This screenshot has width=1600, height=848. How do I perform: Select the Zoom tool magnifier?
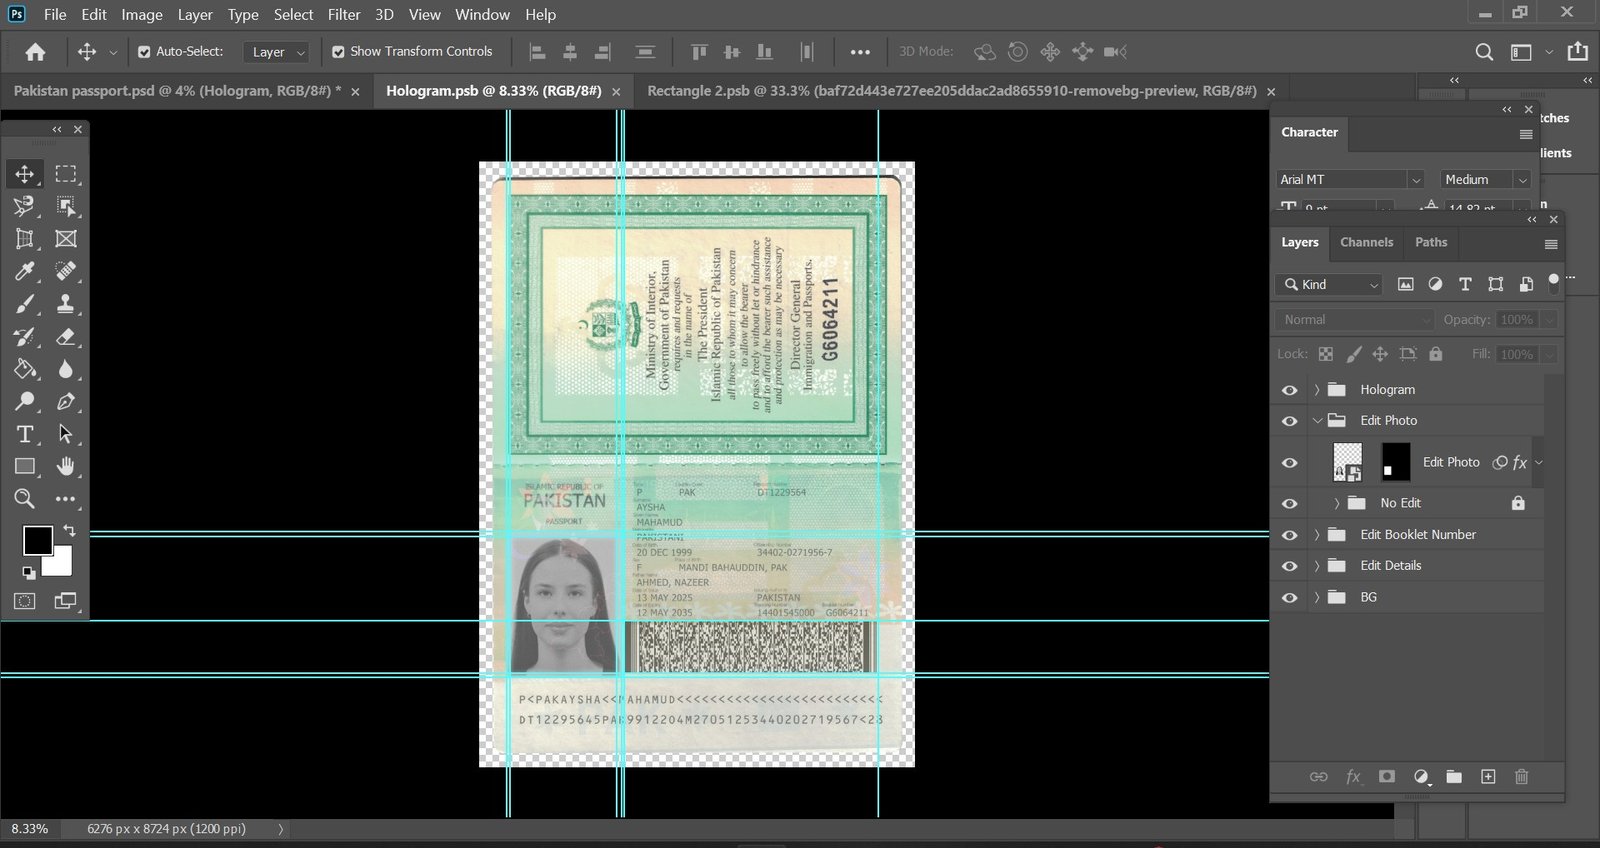coord(25,499)
